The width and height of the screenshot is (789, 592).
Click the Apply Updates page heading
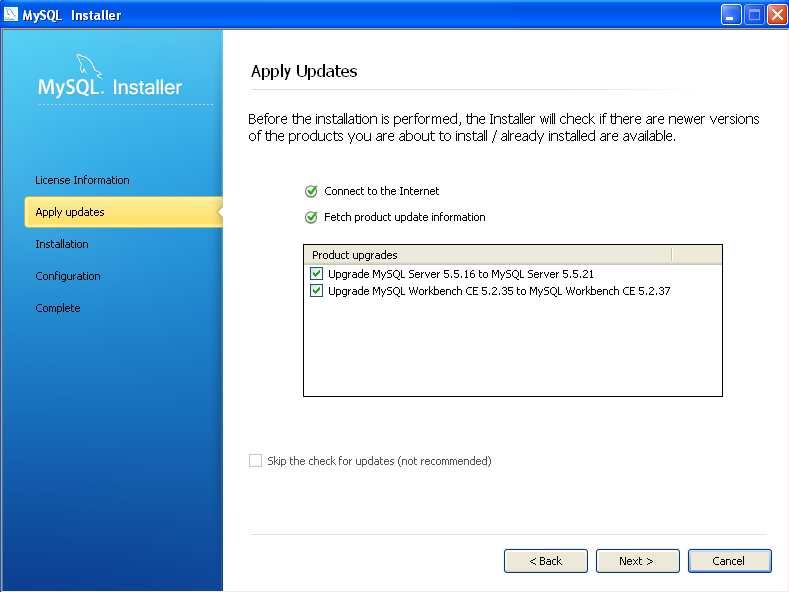pyautogui.click(x=304, y=71)
